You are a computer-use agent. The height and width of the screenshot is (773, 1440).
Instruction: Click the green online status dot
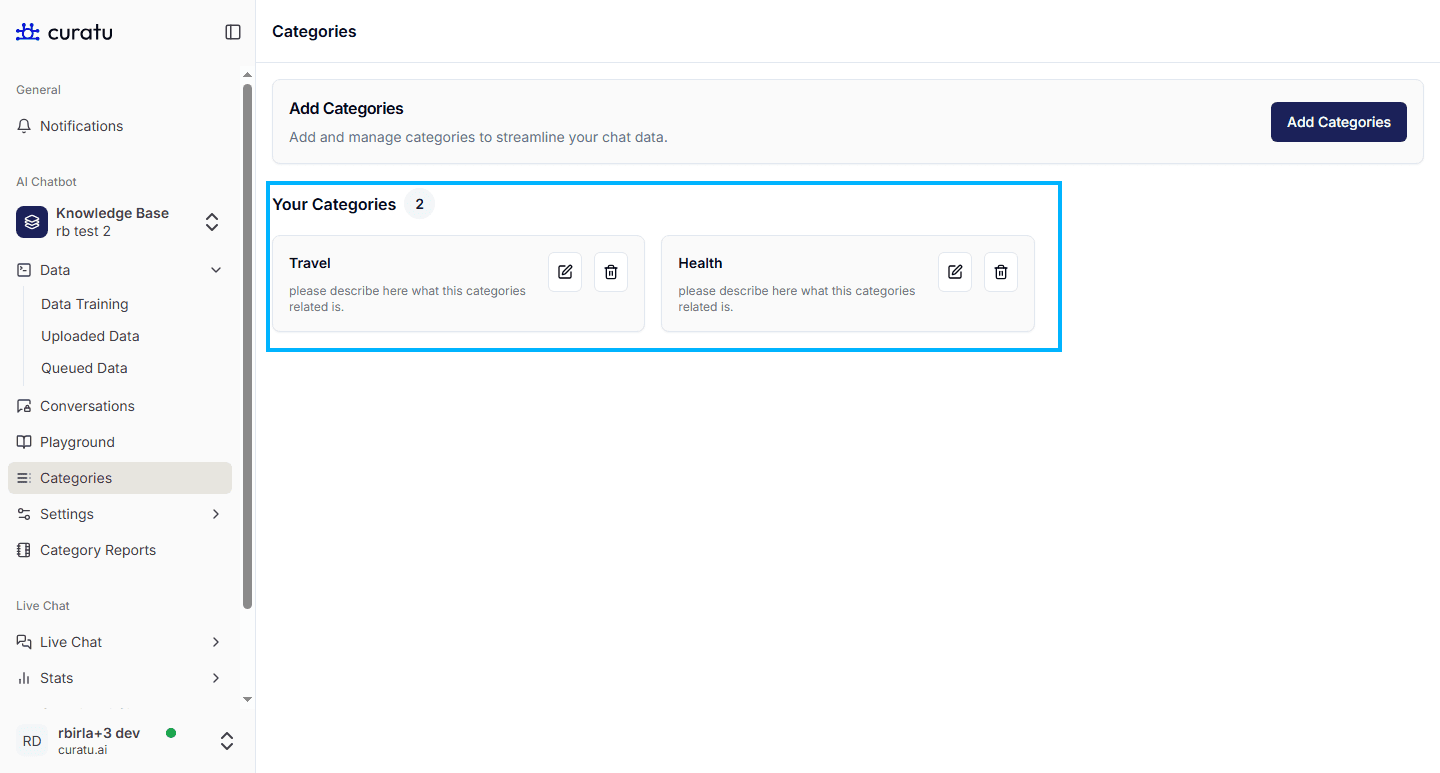171,733
